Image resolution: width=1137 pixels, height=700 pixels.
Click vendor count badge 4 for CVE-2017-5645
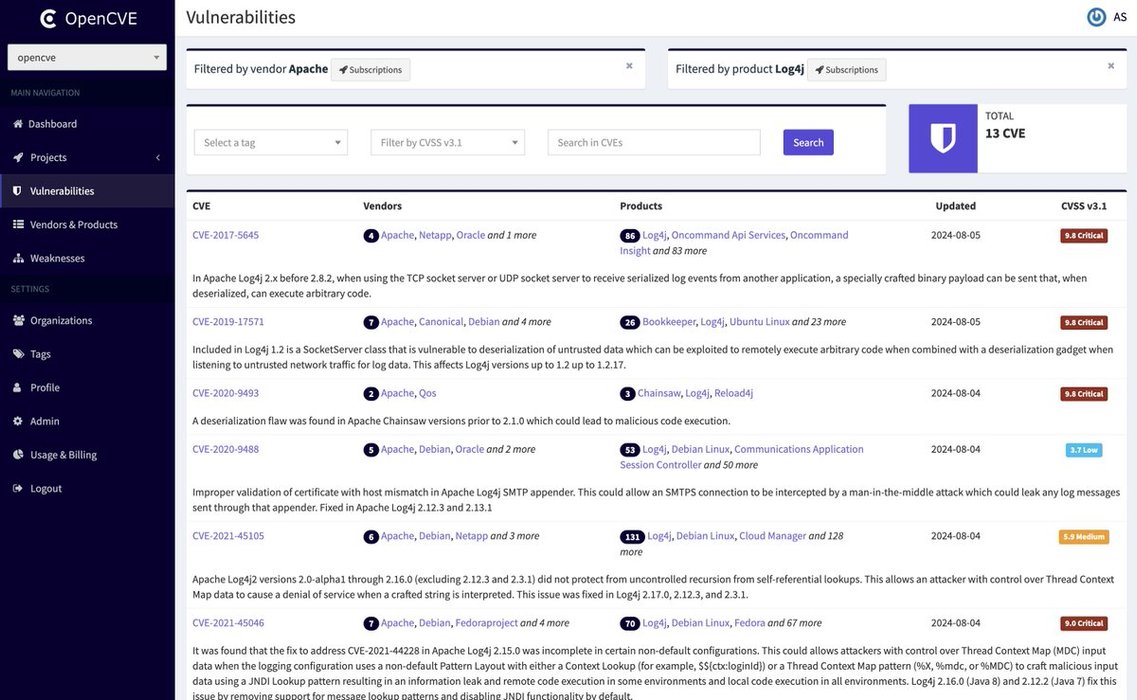pyautogui.click(x=371, y=236)
